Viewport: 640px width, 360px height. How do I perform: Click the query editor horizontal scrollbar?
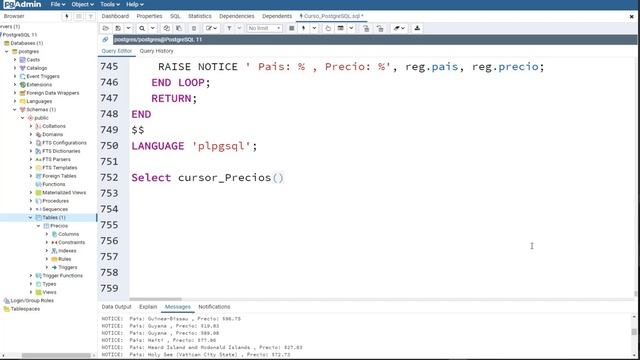[x=156, y=299]
